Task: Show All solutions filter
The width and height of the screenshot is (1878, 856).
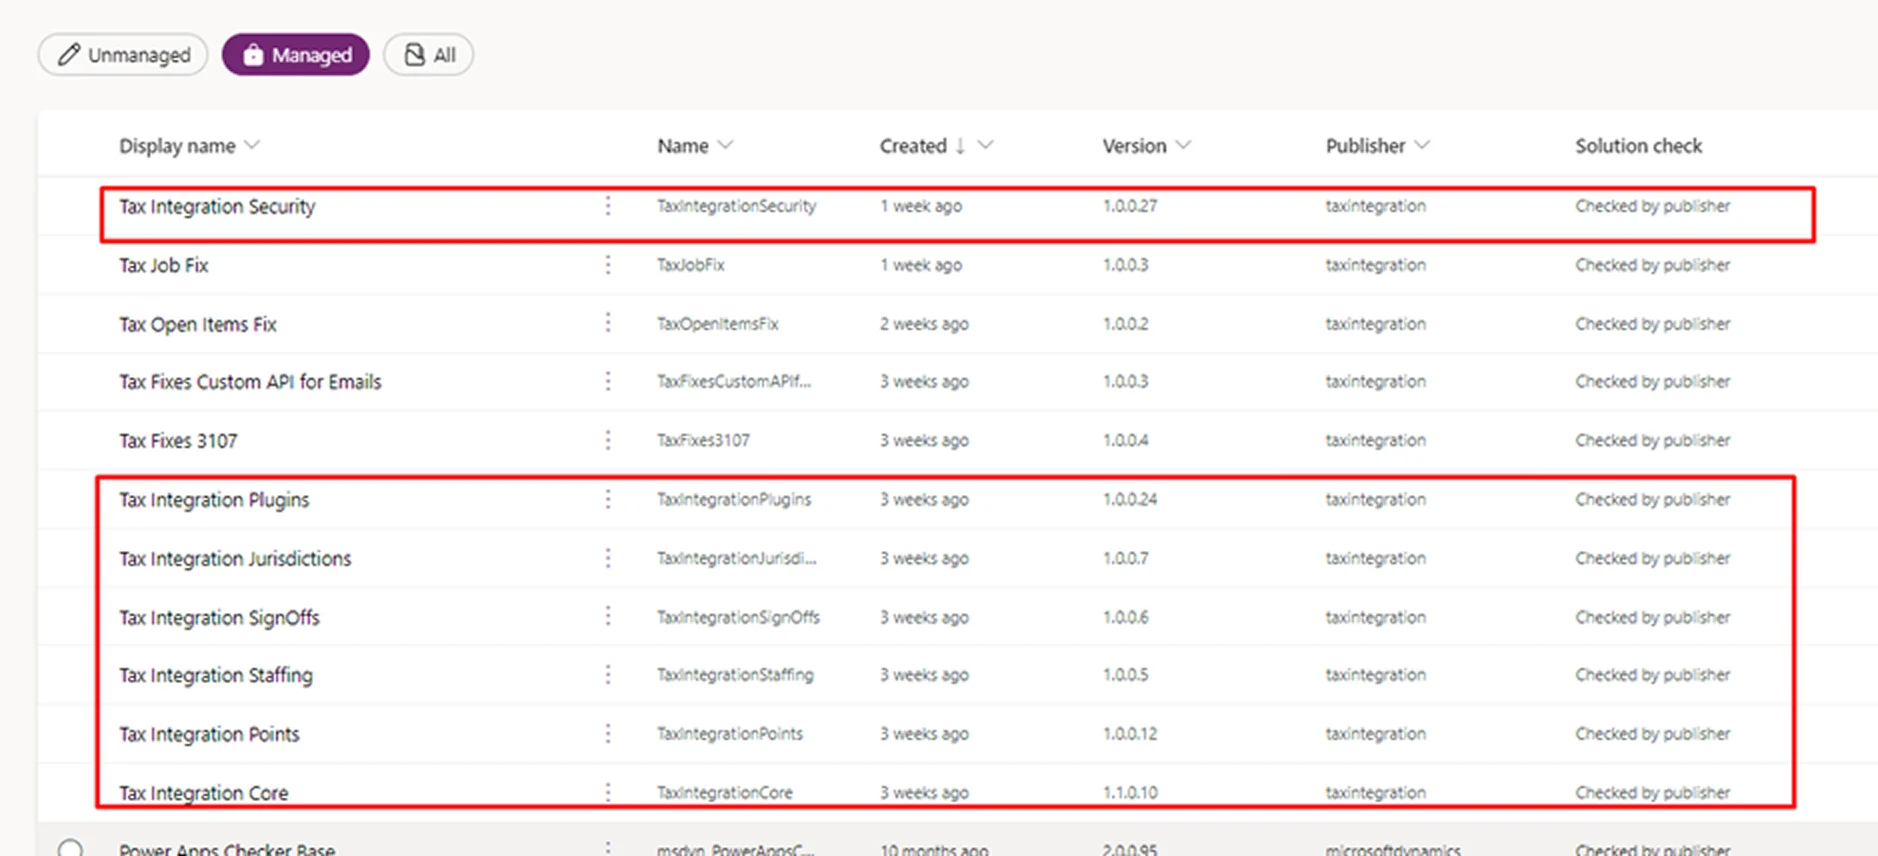Action: point(429,55)
